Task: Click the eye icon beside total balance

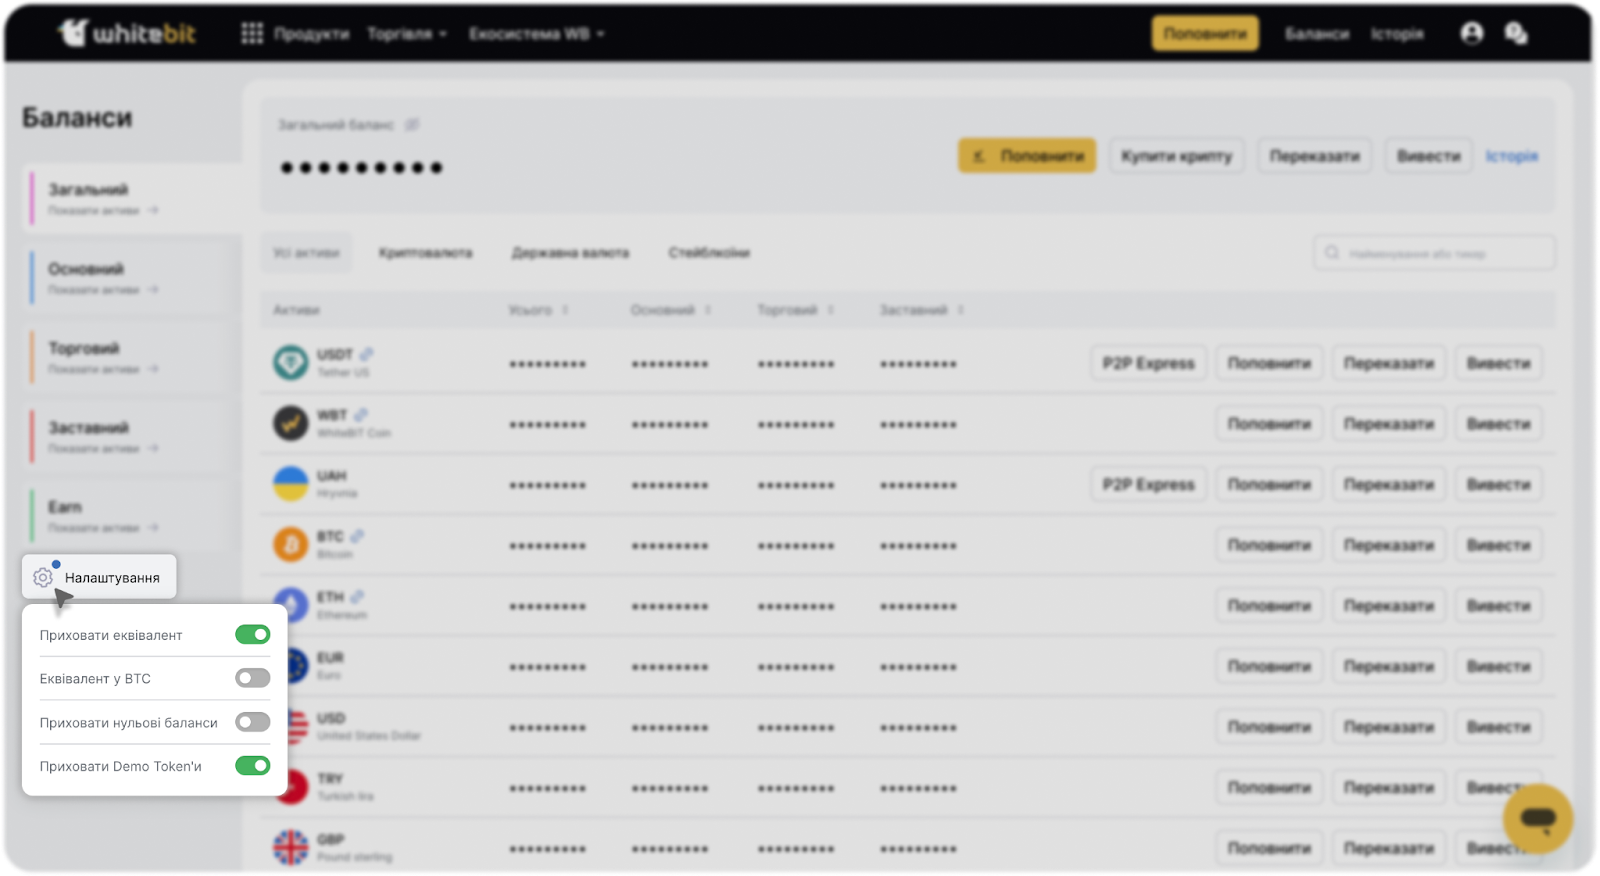Action: 412,125
